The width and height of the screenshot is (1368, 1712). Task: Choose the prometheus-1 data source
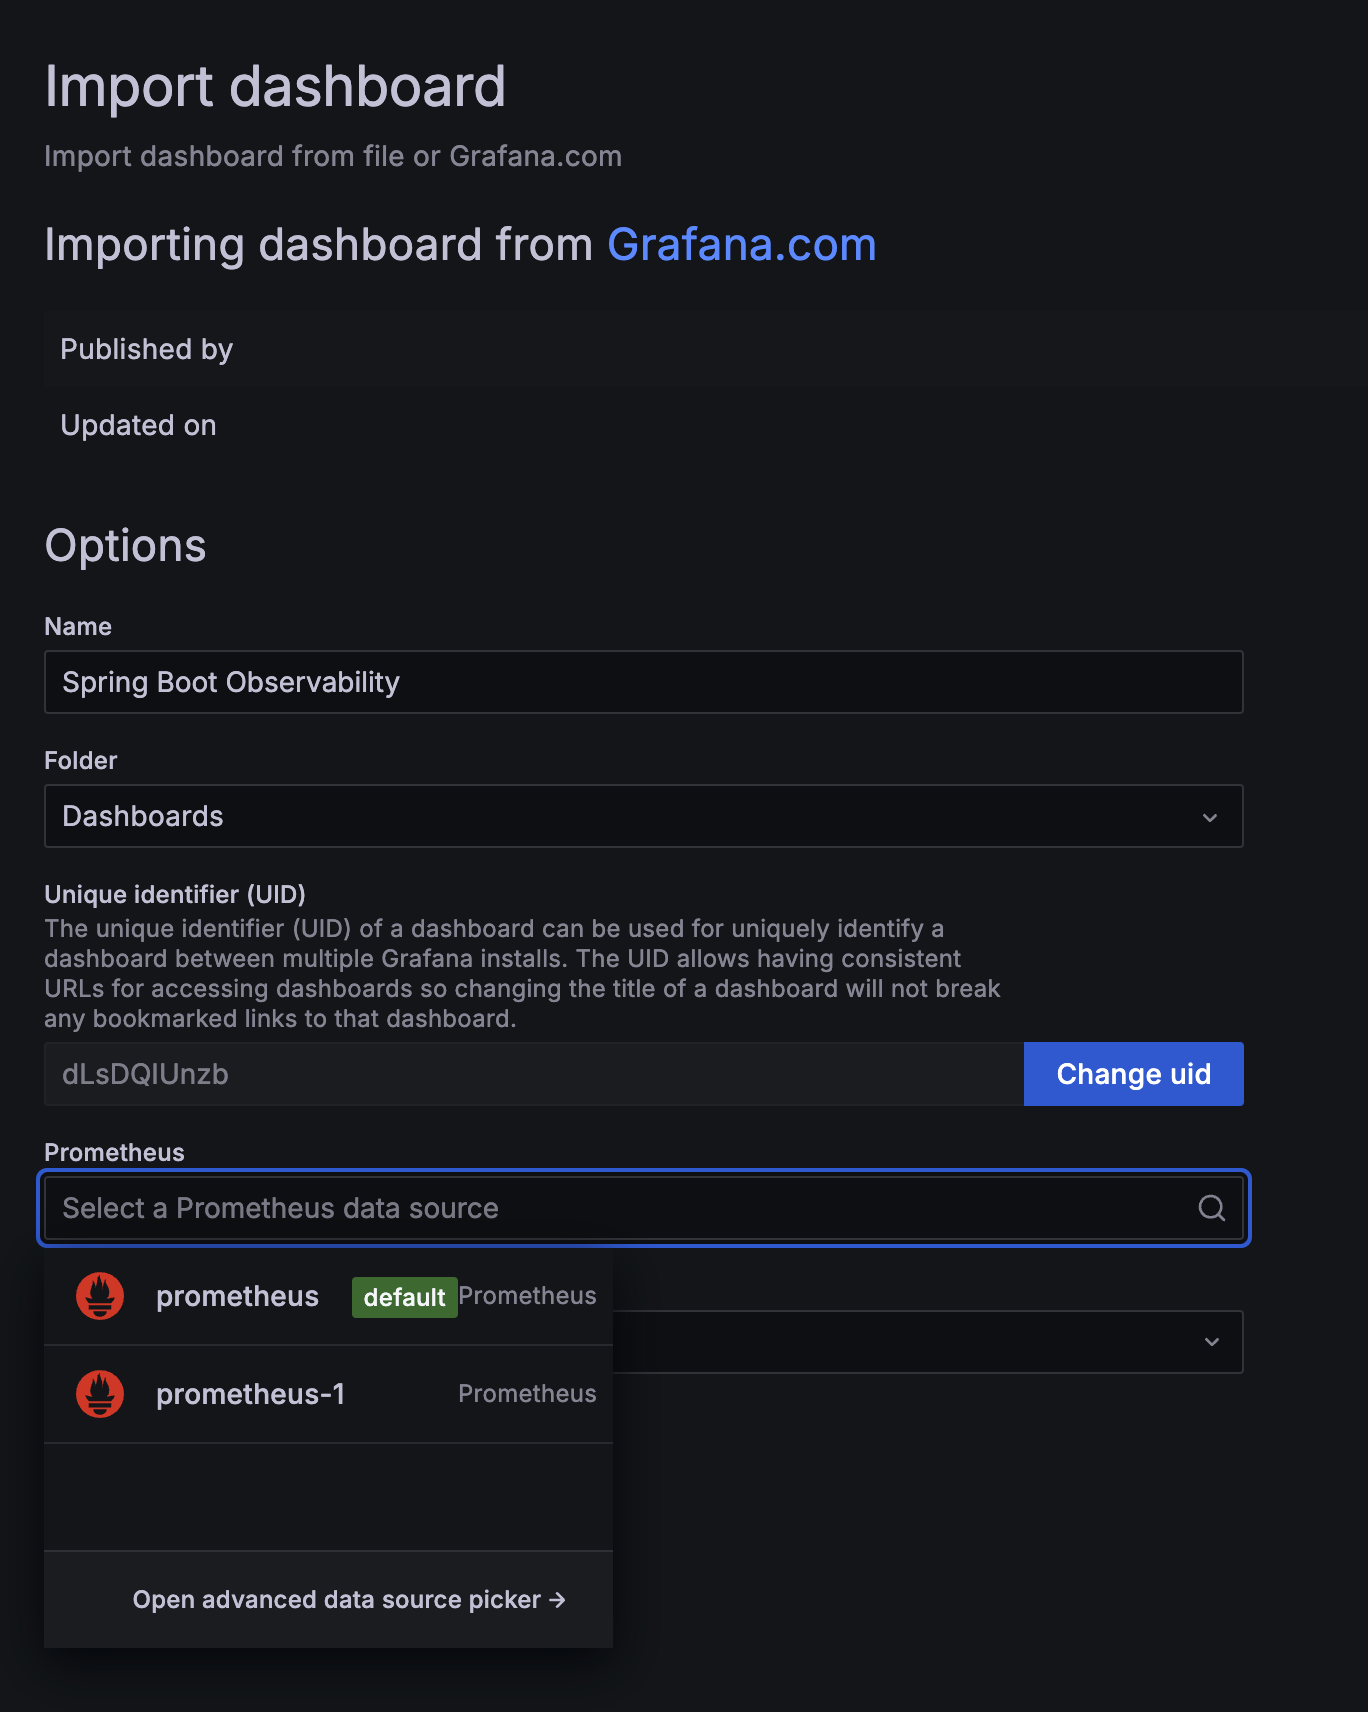point(328,1394)
